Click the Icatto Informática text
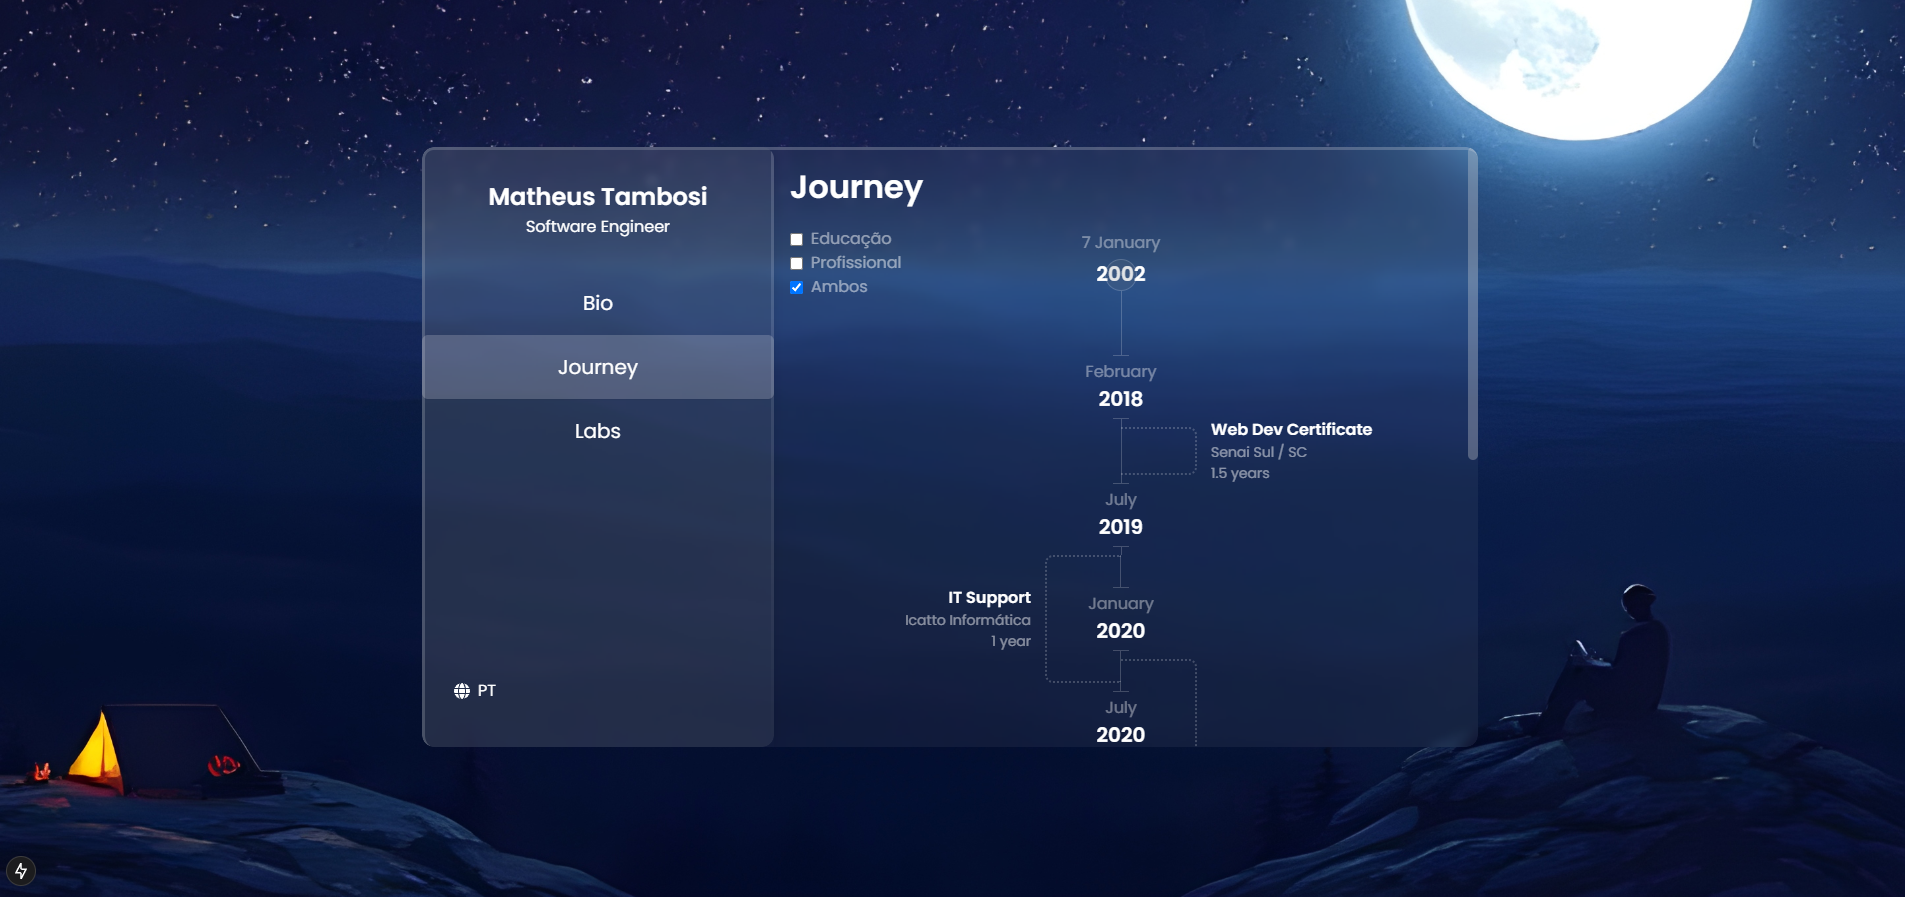Image resolution: width=1905 pixels, height=897 pixels. [x=967, y=620]
